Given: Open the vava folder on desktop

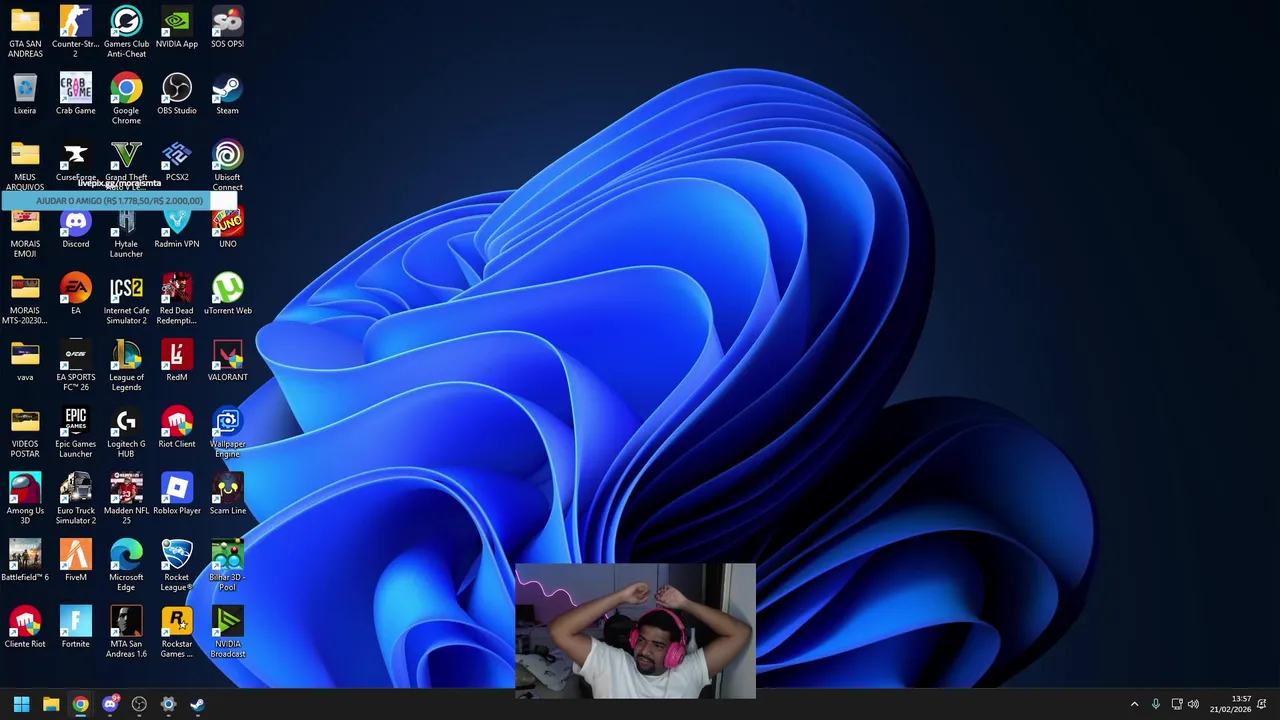Looking at the screenshot, I should pyautogui.click(x=25, y=361).
